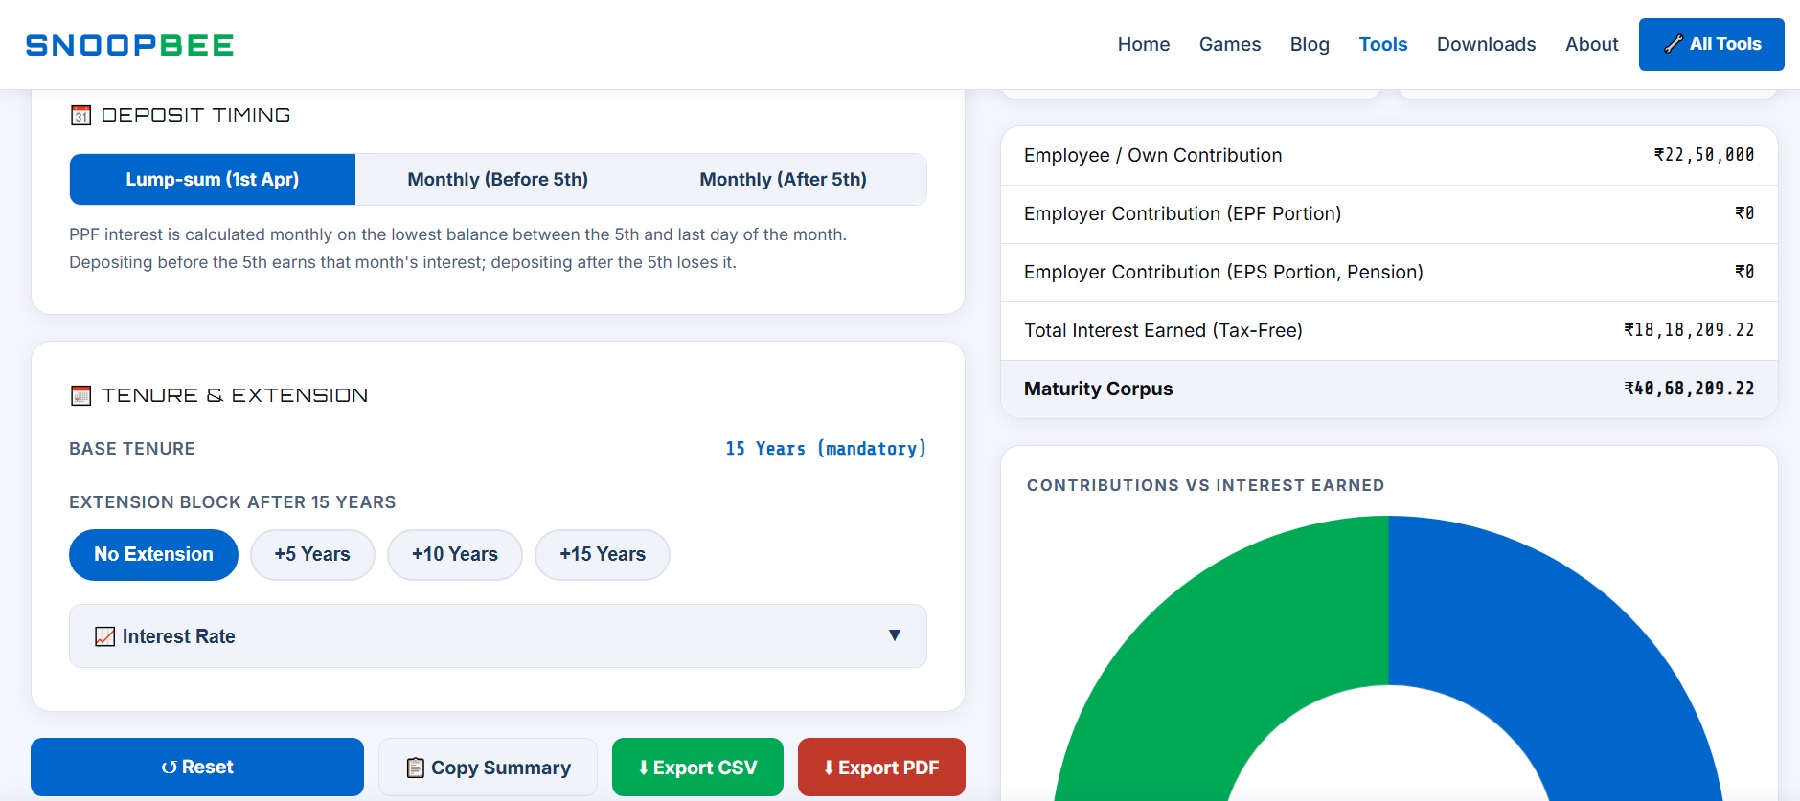
Task: Expand the Interest Rate section
Action: tap(498, 636)
